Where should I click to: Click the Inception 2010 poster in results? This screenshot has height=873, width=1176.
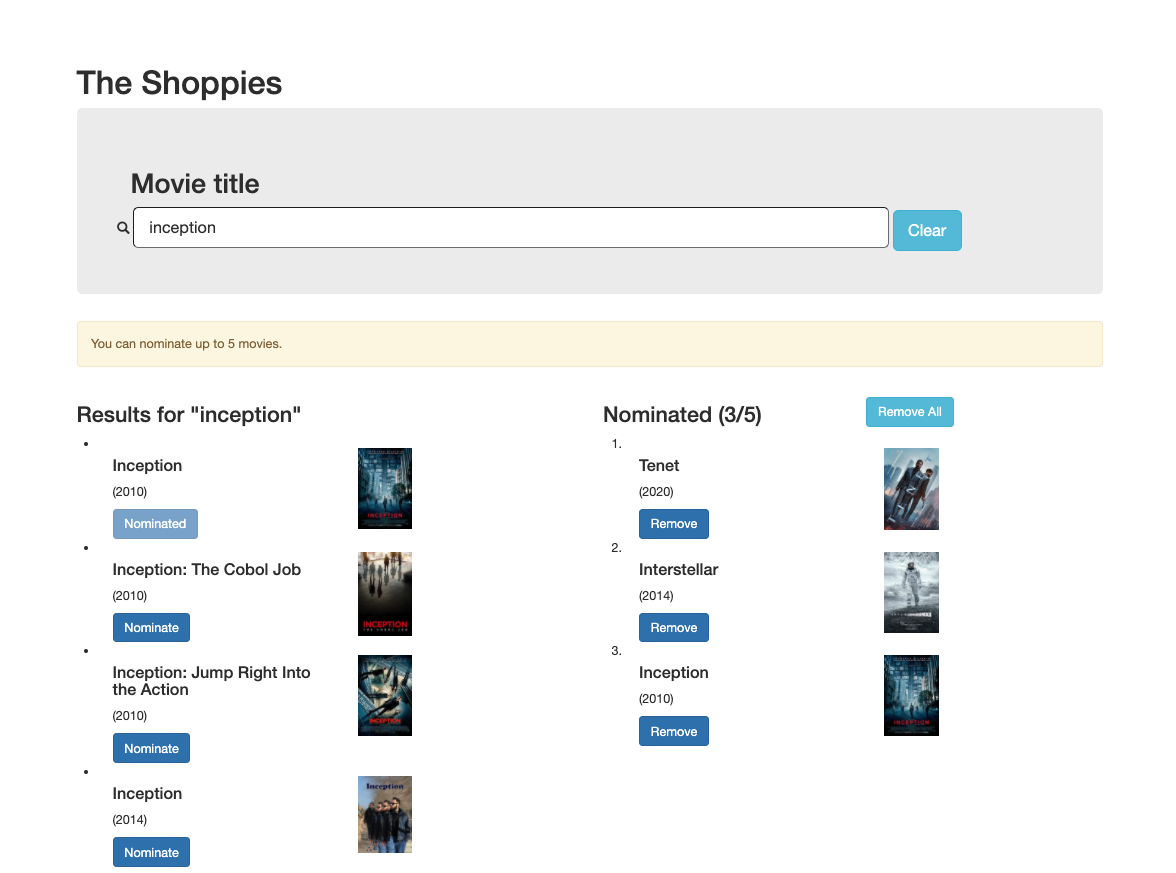[385, 488]
